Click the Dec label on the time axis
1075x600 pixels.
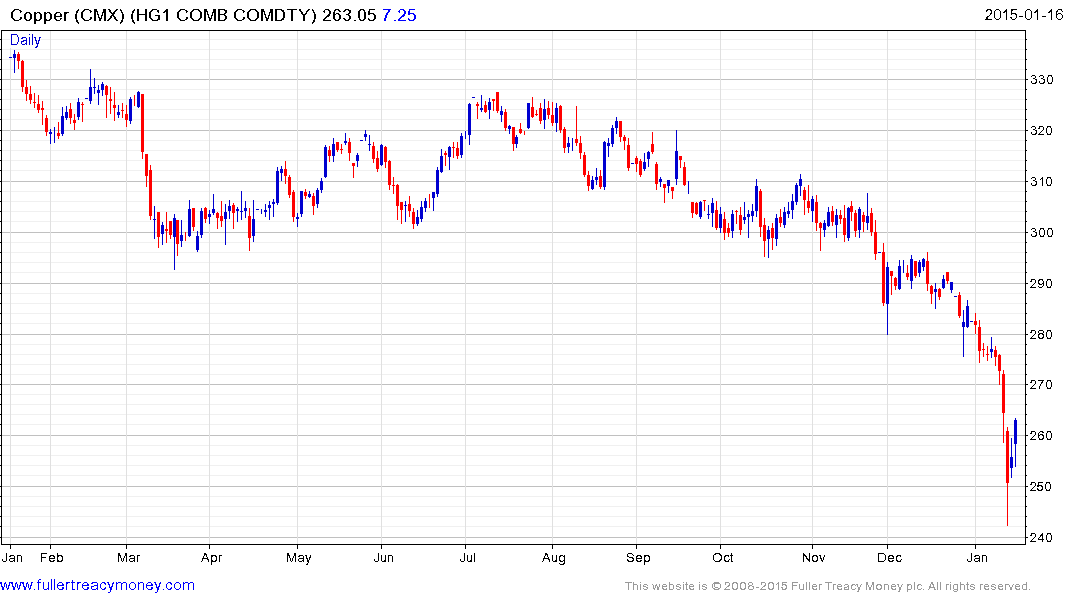click(x=889, y=557)
